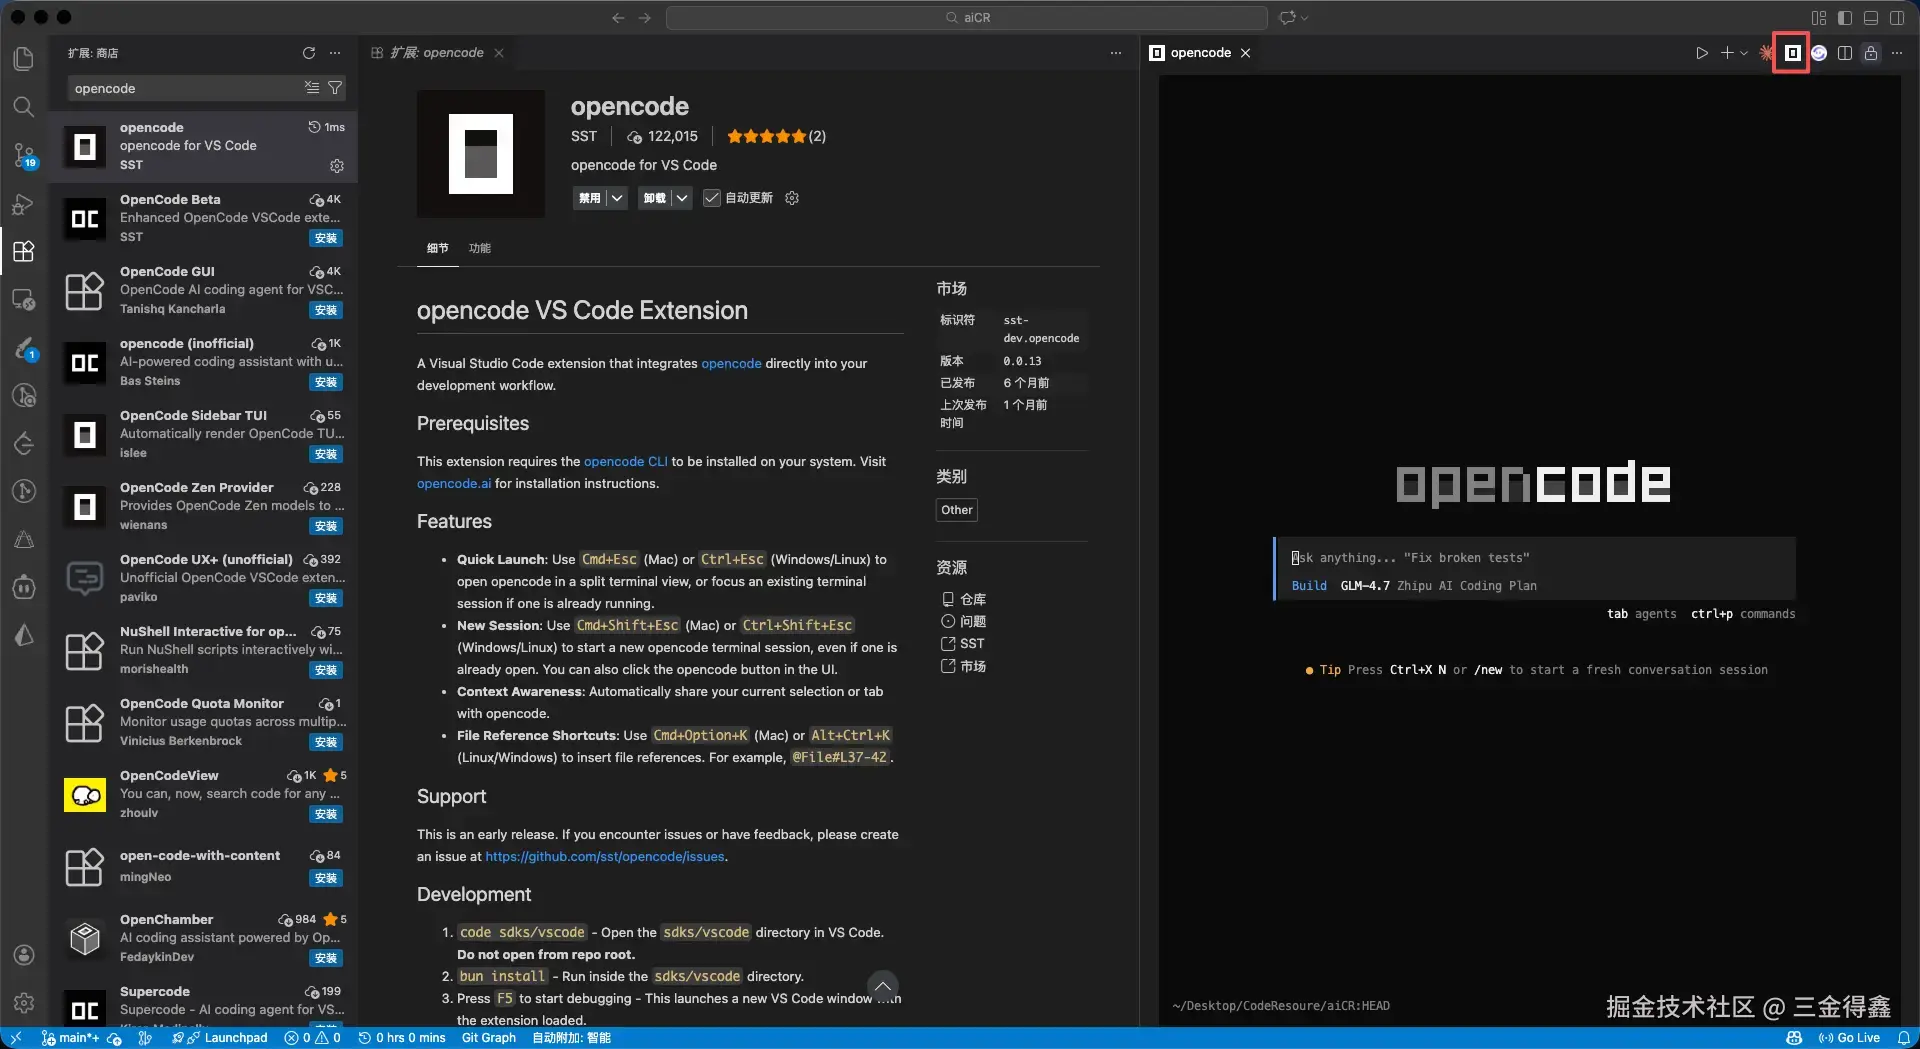Switch to the 细节 details tab
The image size is (1920, 1049).
[x=438, y=248]
